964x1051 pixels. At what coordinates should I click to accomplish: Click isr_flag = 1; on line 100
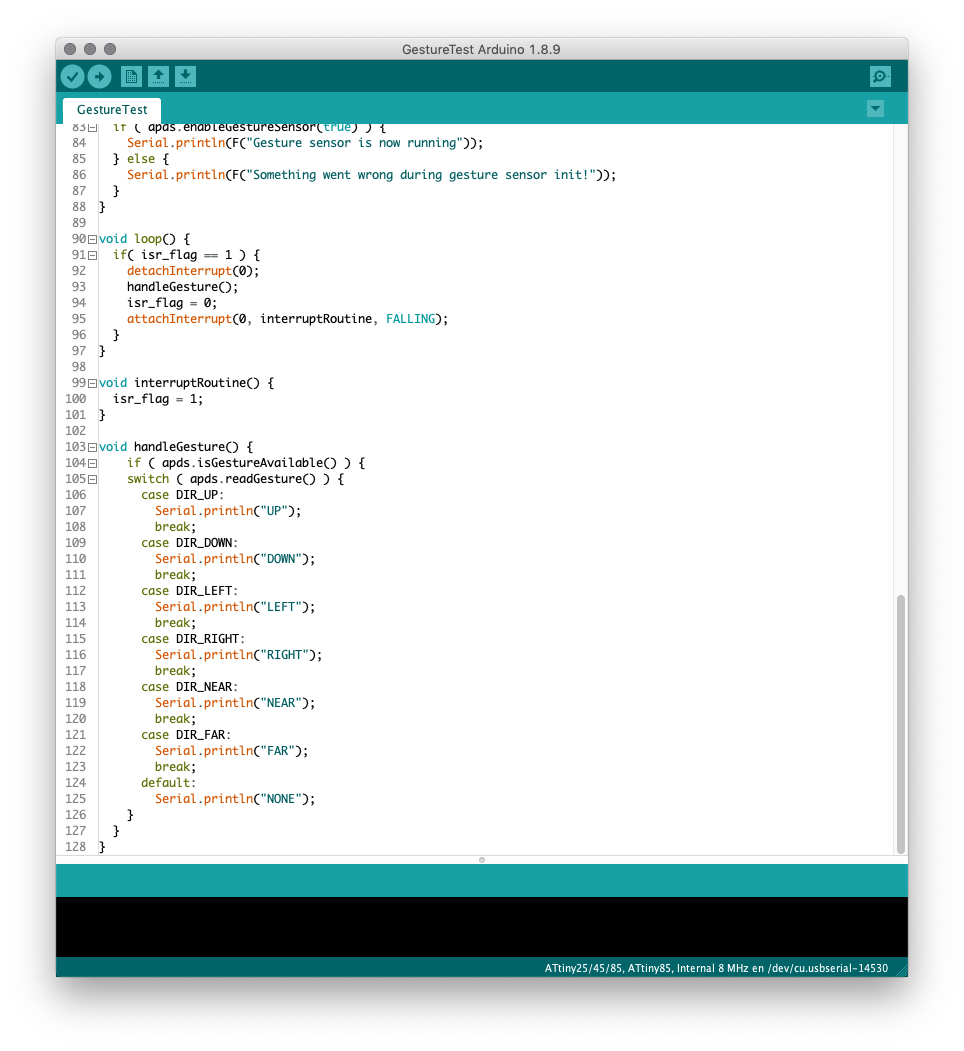point(158,399)
